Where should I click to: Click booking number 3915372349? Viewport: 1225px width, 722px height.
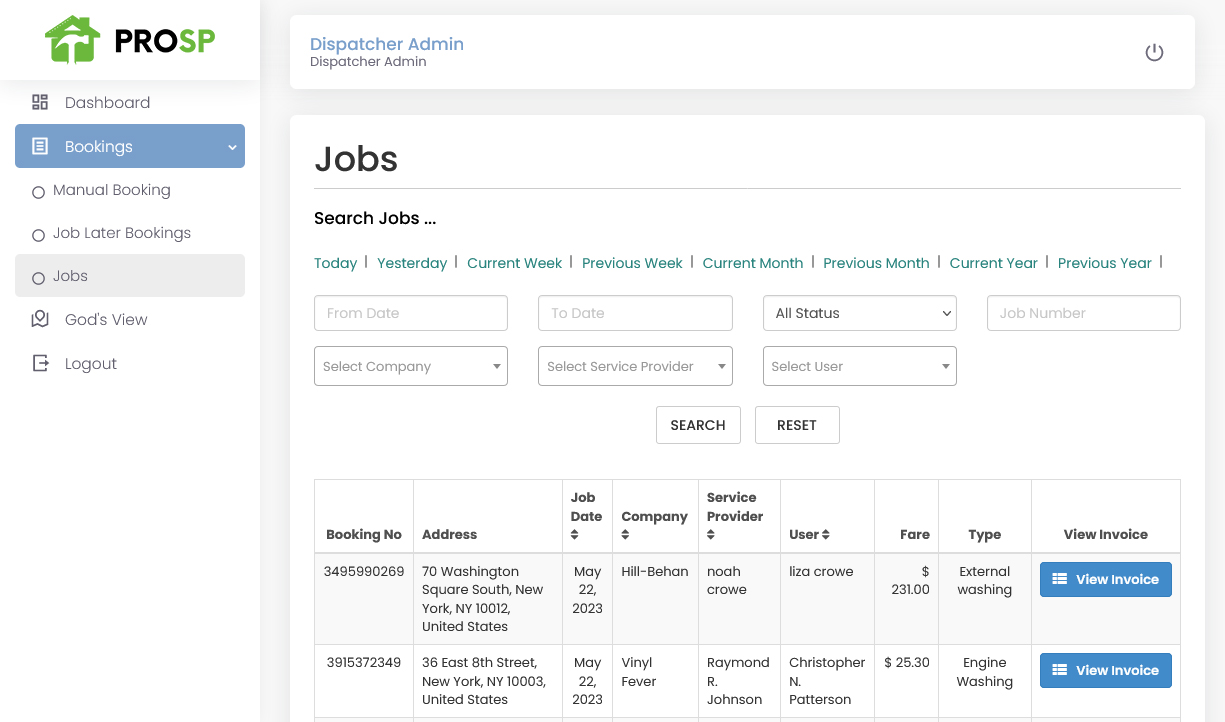coord(364,663)
